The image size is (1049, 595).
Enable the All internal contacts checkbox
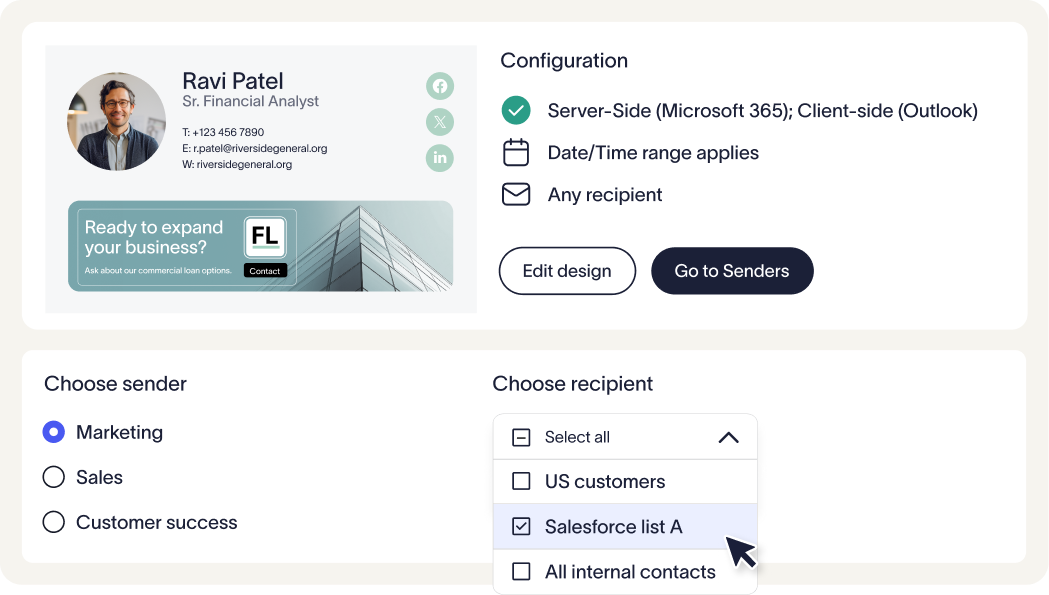tap(521, 572)
